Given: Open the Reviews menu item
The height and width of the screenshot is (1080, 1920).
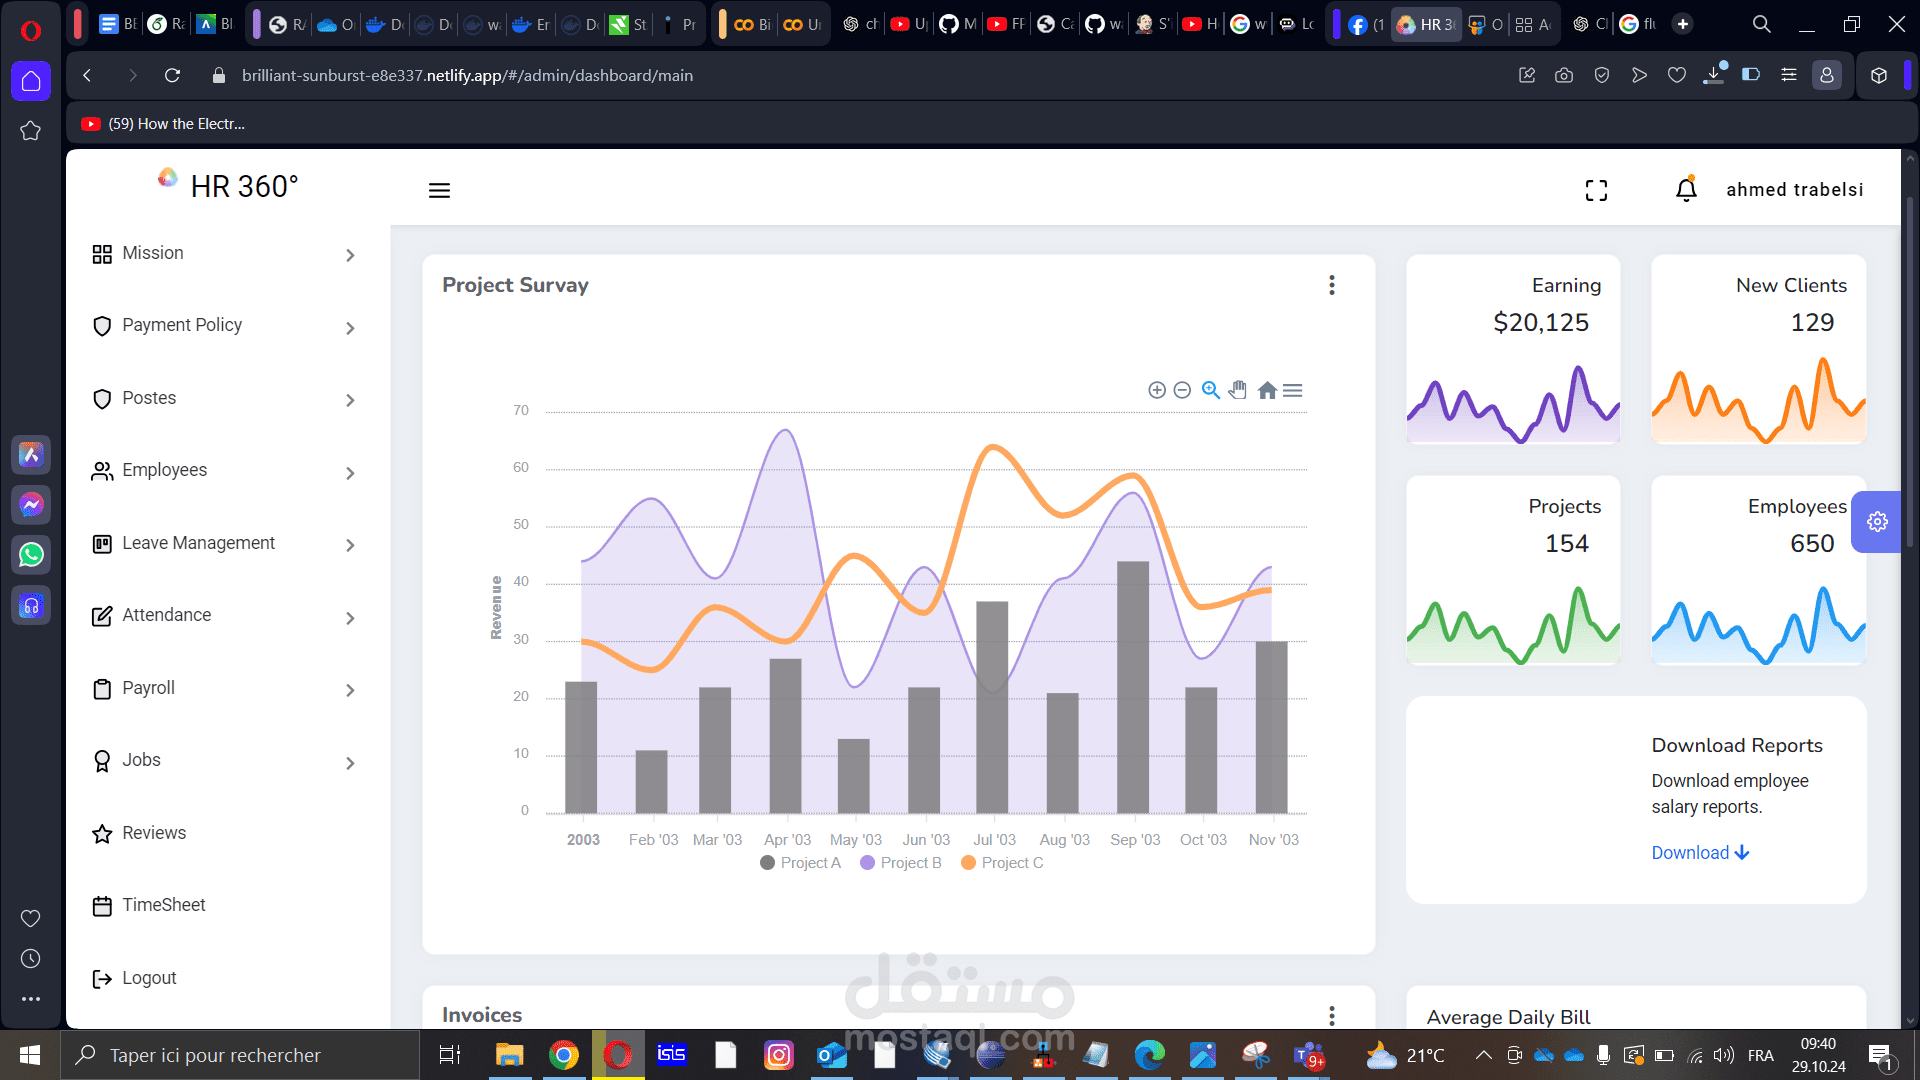Looking at the screenshot, I should (154, 833).
